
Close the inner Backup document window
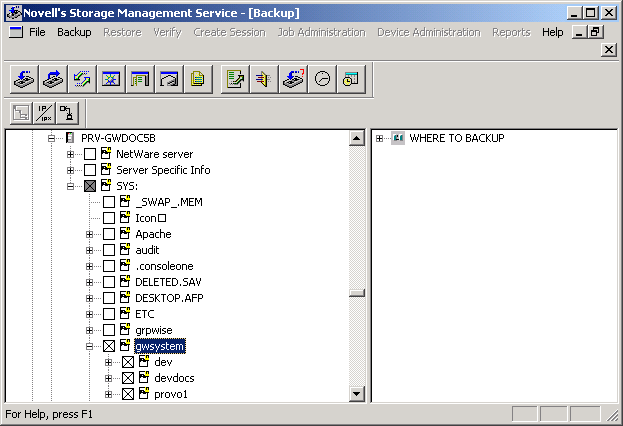pos(609,50)
